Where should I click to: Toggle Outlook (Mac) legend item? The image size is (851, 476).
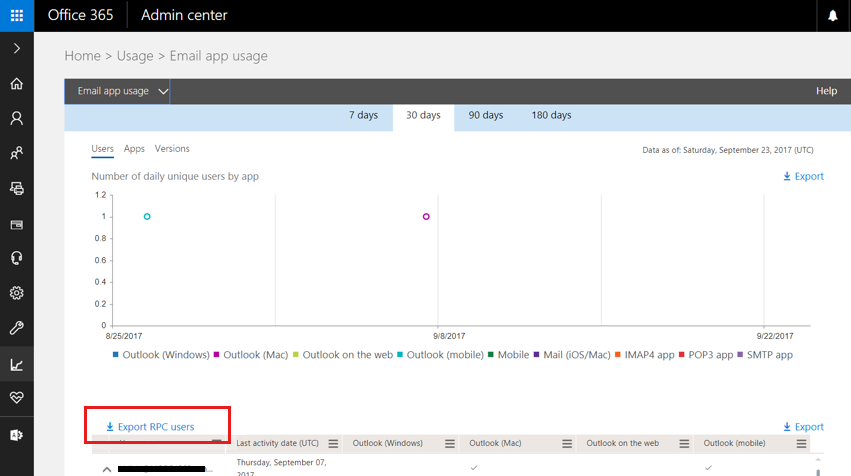point(251,355)
